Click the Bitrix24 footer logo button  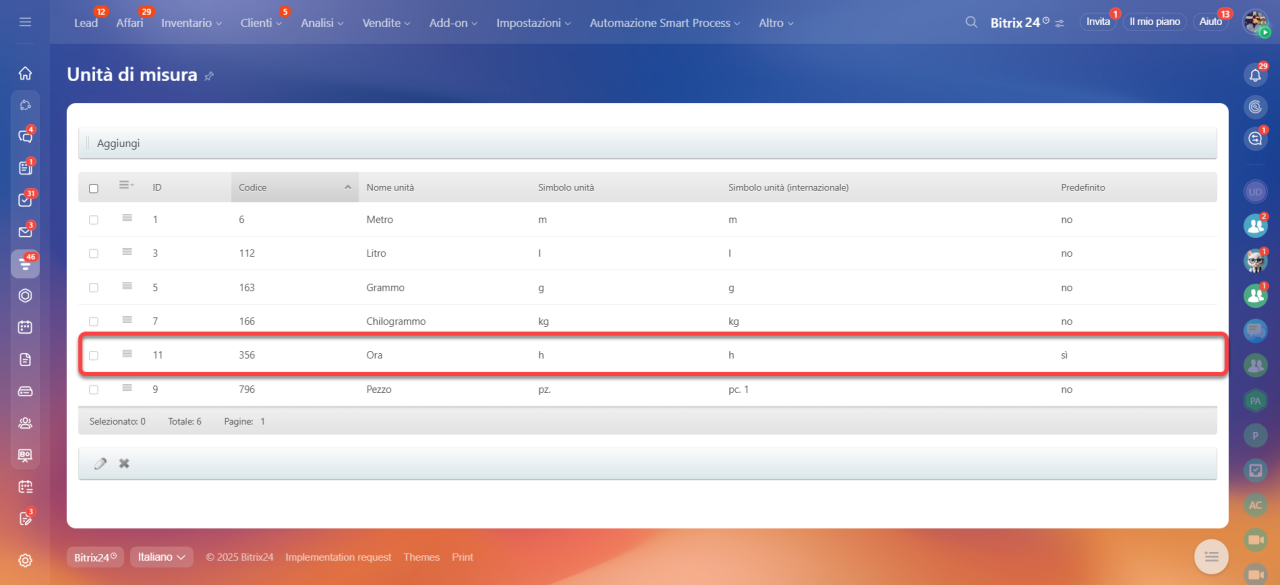click(95, 557)
